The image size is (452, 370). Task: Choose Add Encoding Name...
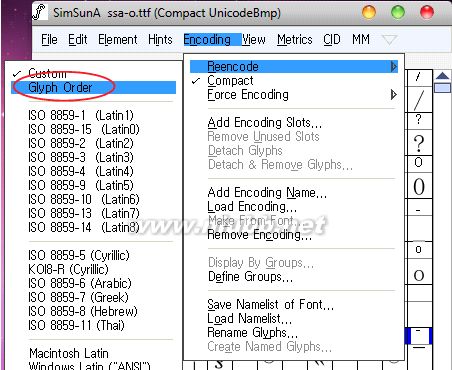(267, 193)
